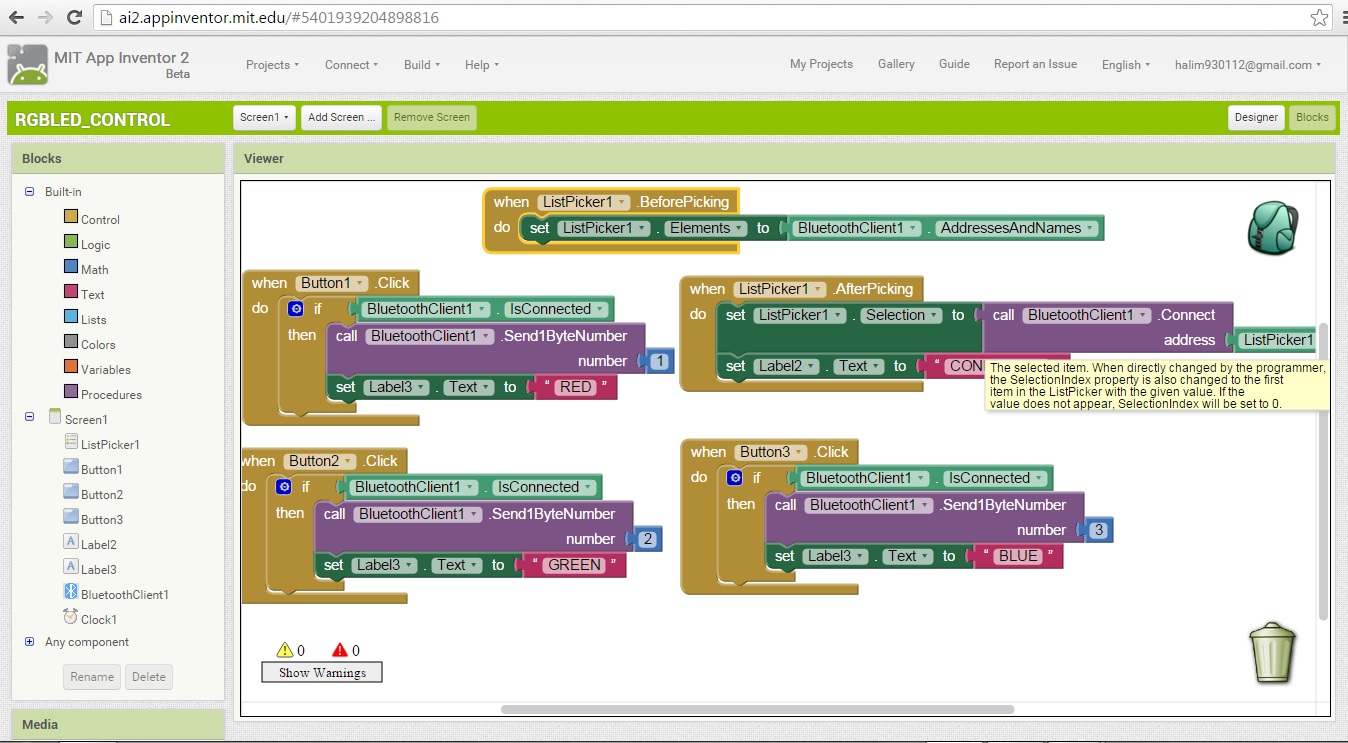The height and width of the screenshot is (743, 1348).
Task: Open the Gallery link
Action: 896,64
